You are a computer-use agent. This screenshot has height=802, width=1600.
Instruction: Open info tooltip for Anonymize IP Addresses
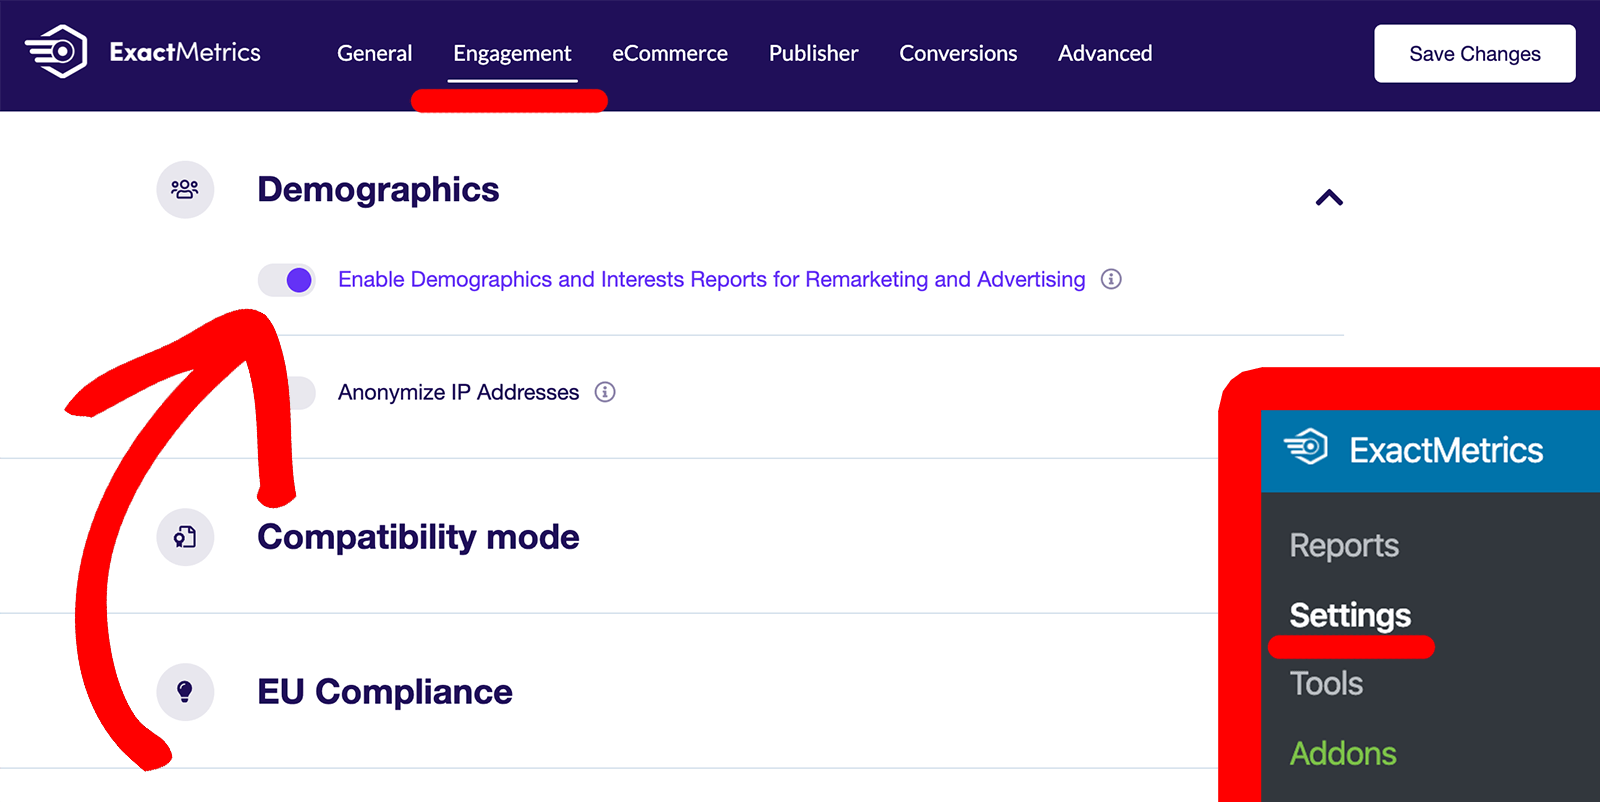coord(605,392)
